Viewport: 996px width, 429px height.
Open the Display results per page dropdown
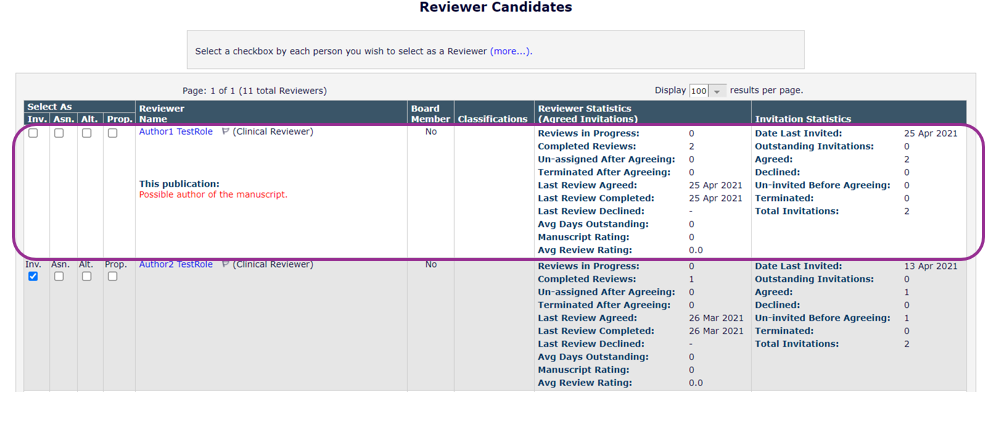[x=708, y=91]
